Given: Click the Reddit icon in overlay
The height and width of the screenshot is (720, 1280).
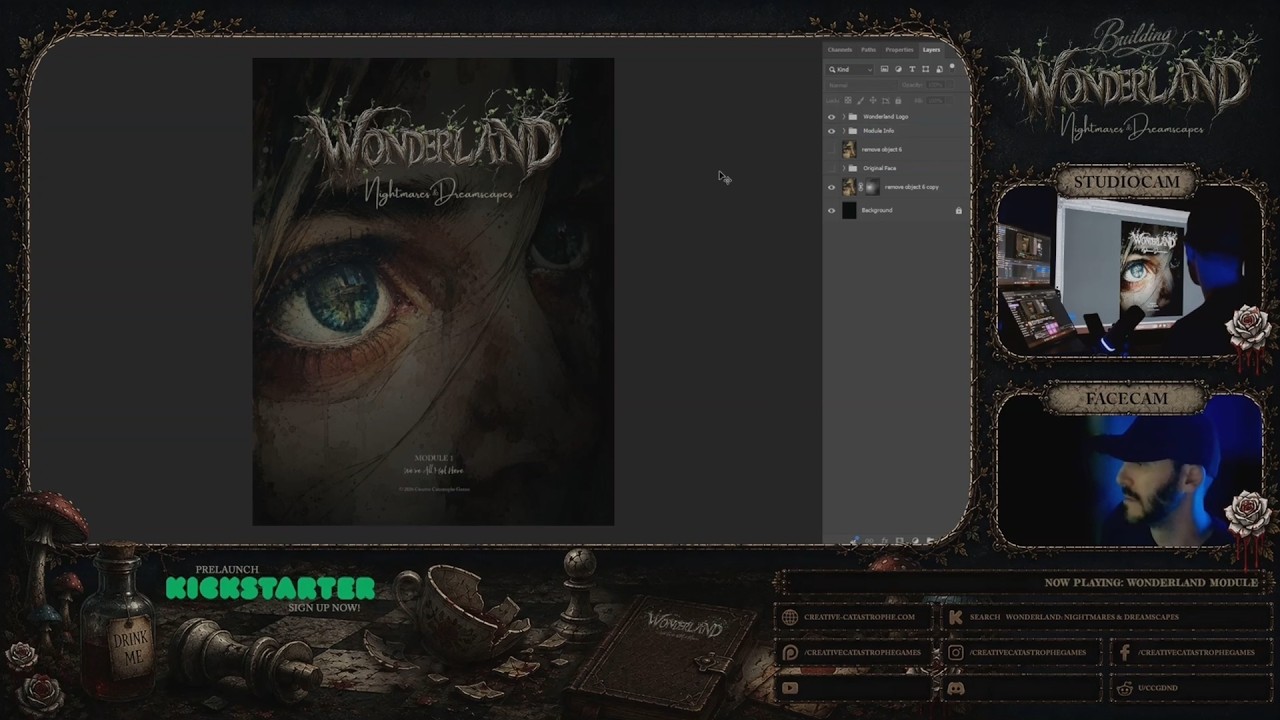Looking at the screenshot, I should point(1125,688).
